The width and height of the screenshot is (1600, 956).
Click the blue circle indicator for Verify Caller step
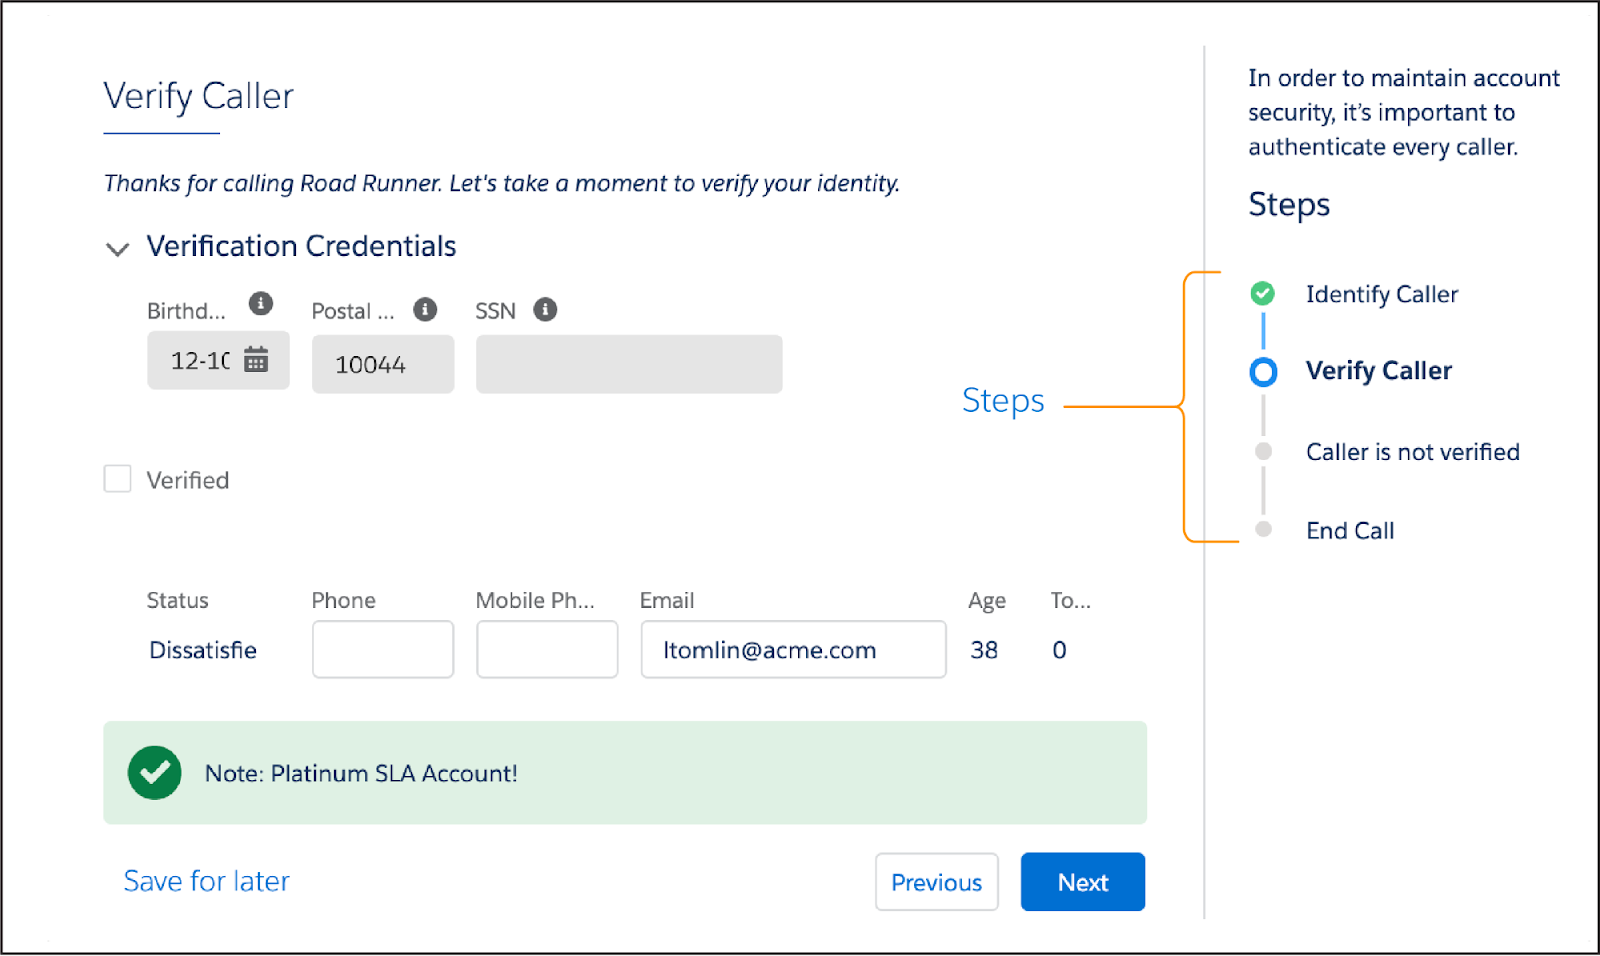pos(1263,372)
